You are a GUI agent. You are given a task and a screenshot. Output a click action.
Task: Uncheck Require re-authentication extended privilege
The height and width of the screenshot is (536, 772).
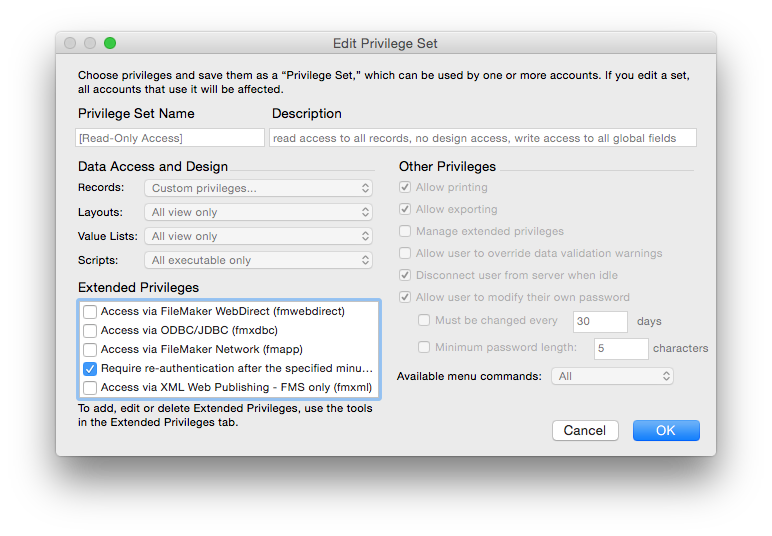(x=90, y=369)
